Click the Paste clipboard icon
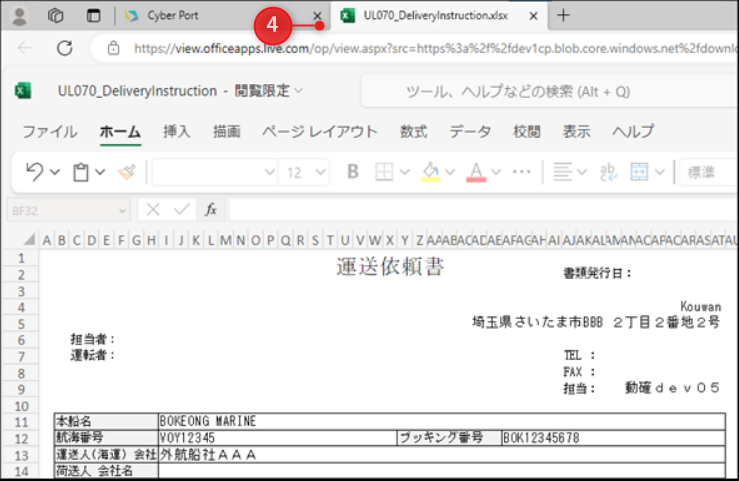This screenshot has height=481, width=739. [82, 172]
